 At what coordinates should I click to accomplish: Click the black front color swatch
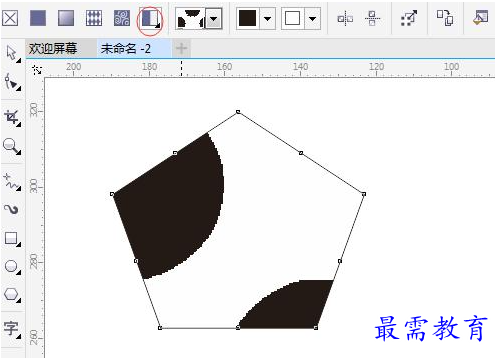(x=248, y=18)
